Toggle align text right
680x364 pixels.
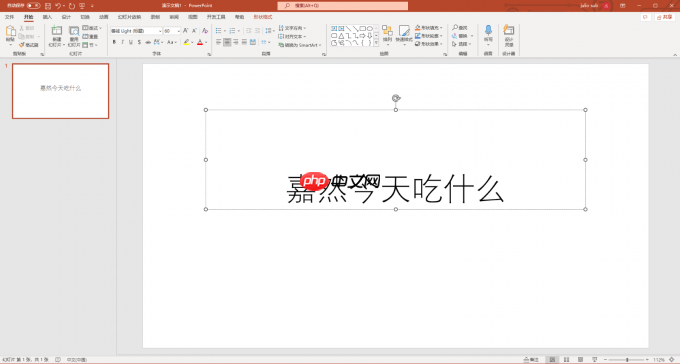[x=236, y=42]
